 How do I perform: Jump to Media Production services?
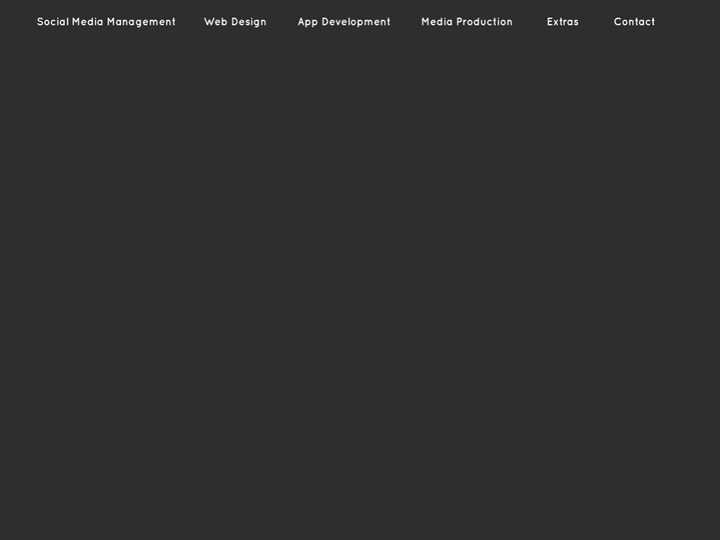[467, 22]
